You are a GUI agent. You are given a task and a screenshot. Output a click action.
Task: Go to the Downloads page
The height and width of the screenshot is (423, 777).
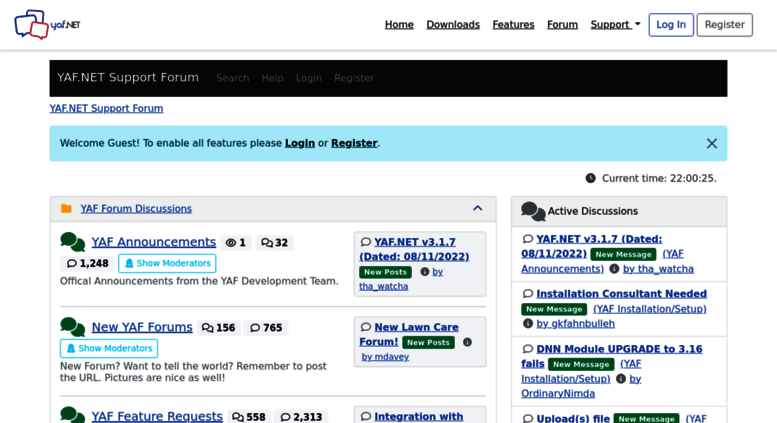click(x=453, y=25)
